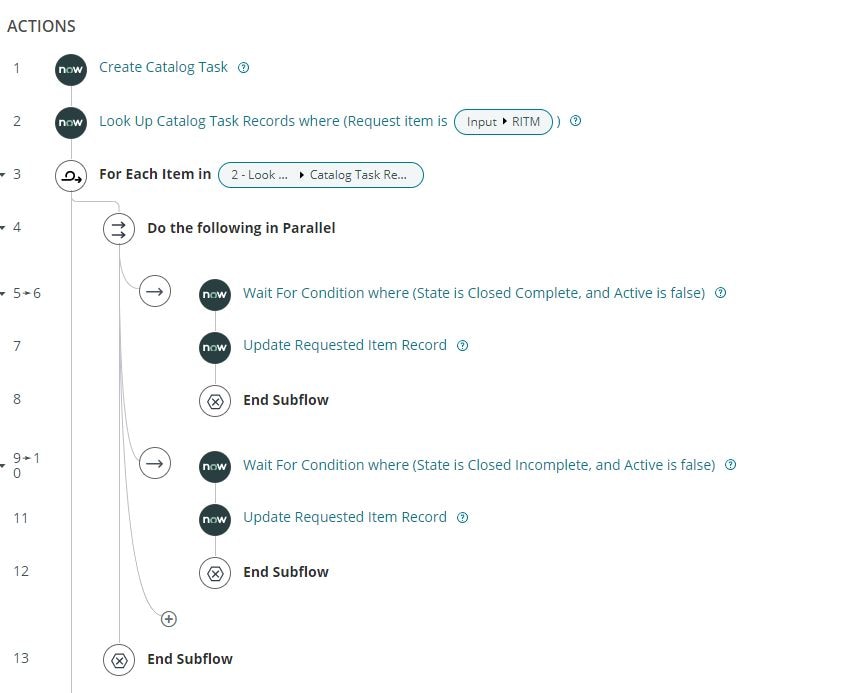Open help for the Closed Complete Wait condition

(x=720, y=293)
